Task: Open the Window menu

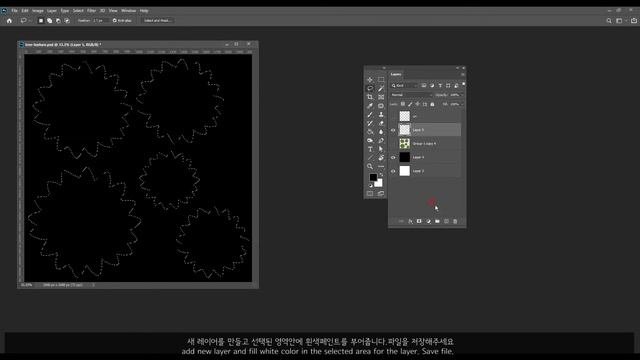Action: pyautogui.click(x=129, y=11)
